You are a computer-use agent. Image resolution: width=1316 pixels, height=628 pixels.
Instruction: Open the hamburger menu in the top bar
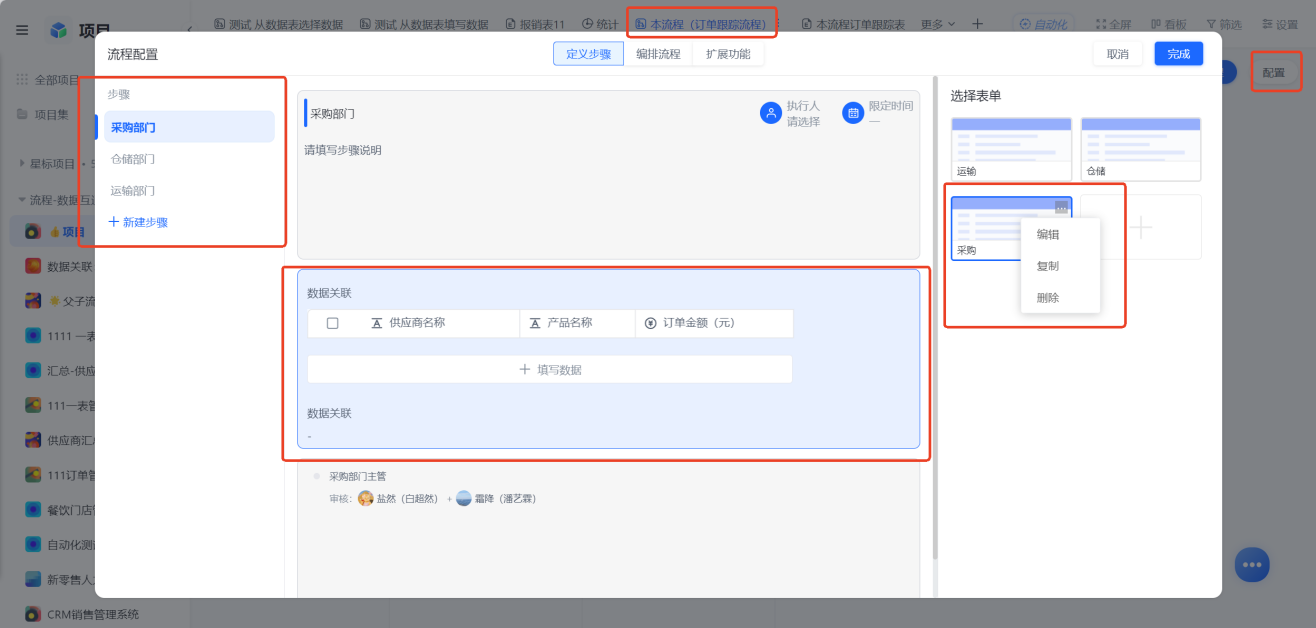click(22, 30)
